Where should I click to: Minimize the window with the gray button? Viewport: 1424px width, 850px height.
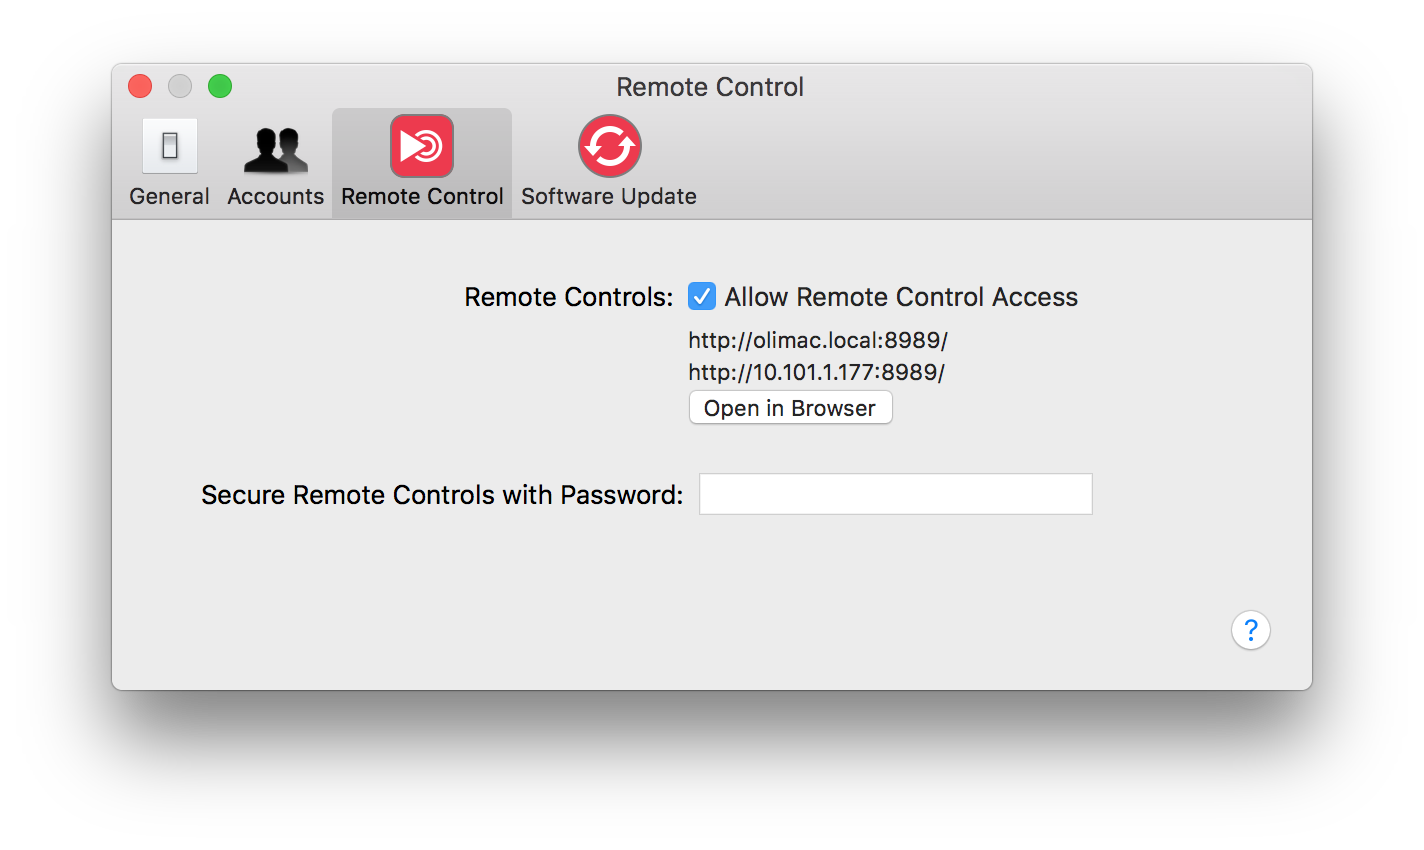click(x=180, y=86)
